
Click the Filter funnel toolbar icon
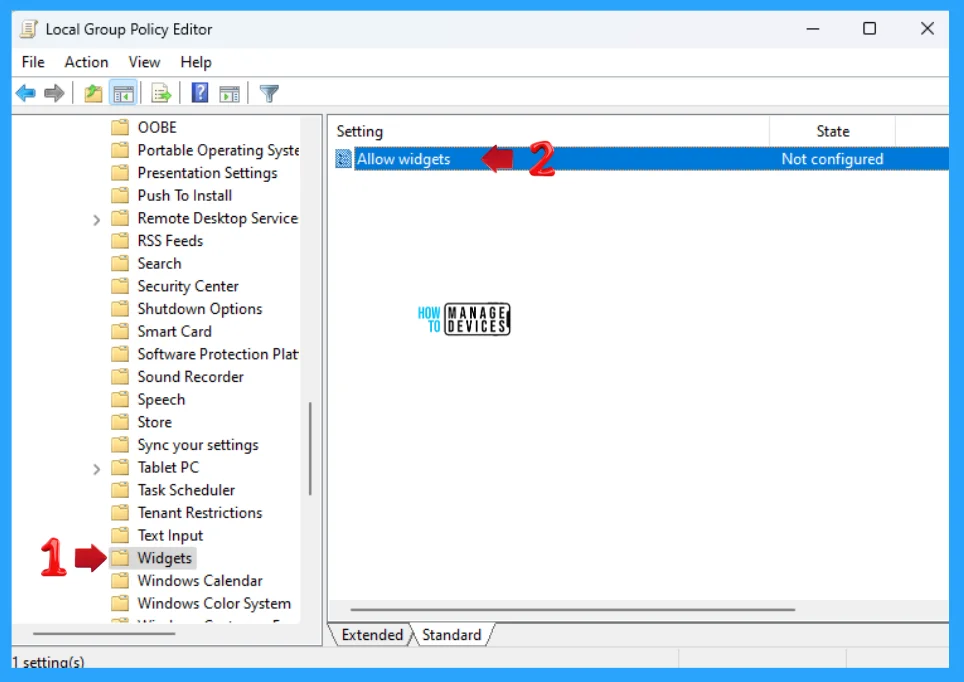coord(269,93)
